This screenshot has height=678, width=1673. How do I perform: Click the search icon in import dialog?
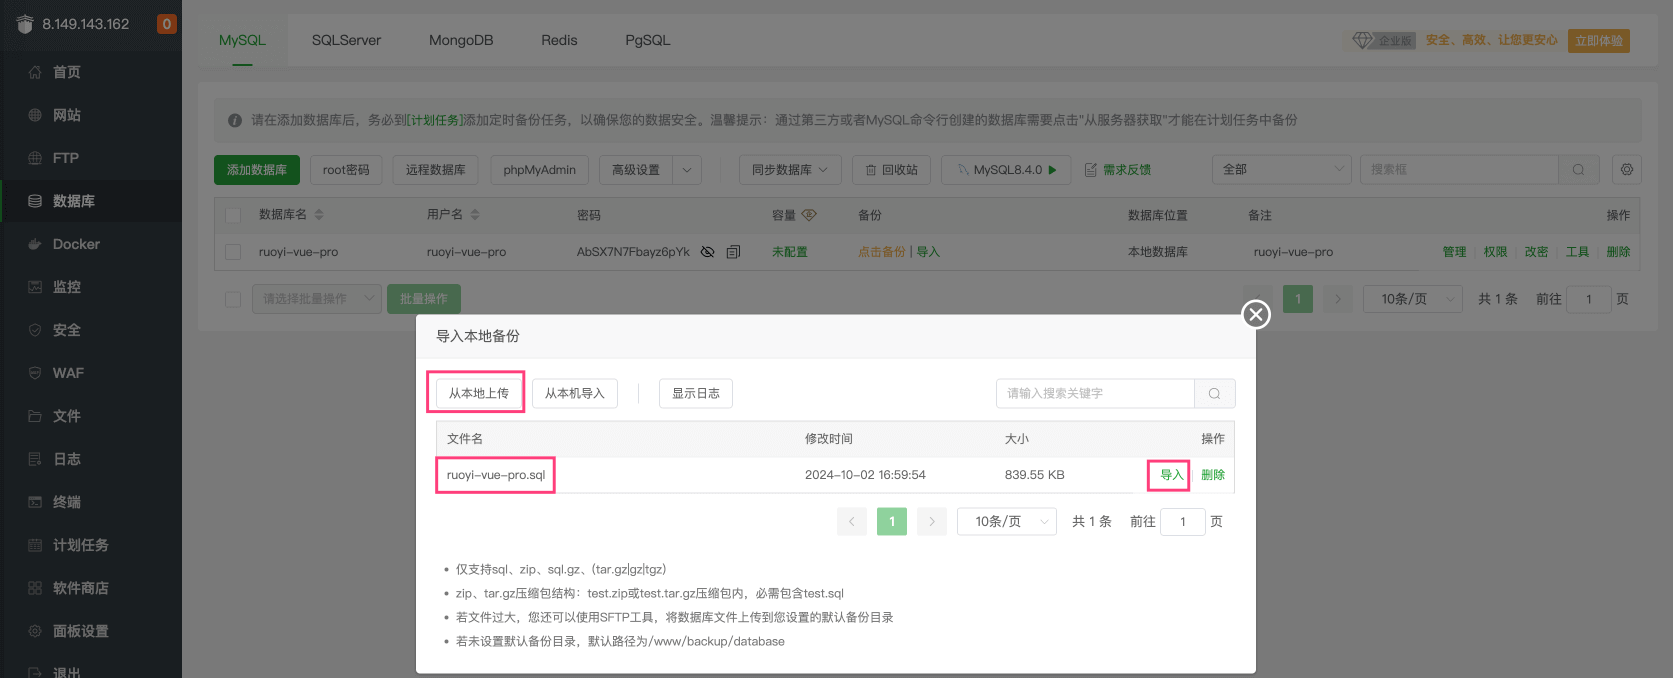click(1214, 394)
